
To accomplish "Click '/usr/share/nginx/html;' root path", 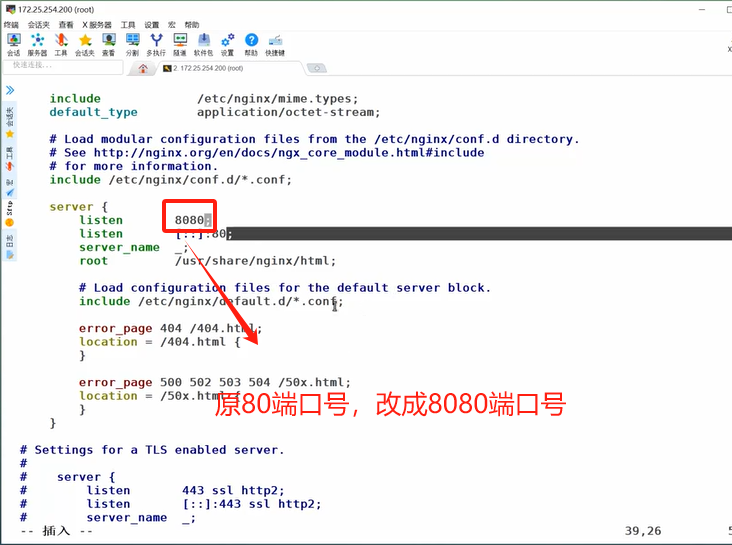I will [255, 261].
